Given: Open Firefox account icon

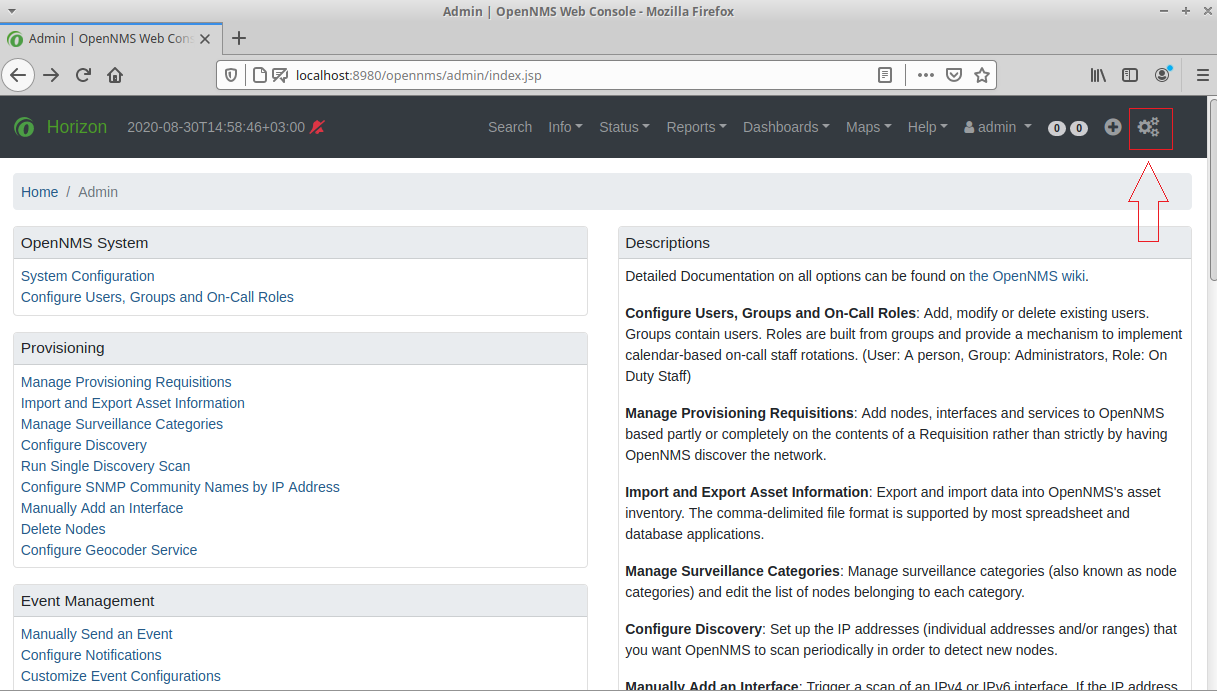Looking at the screenshot, I should coord(1162,75).
